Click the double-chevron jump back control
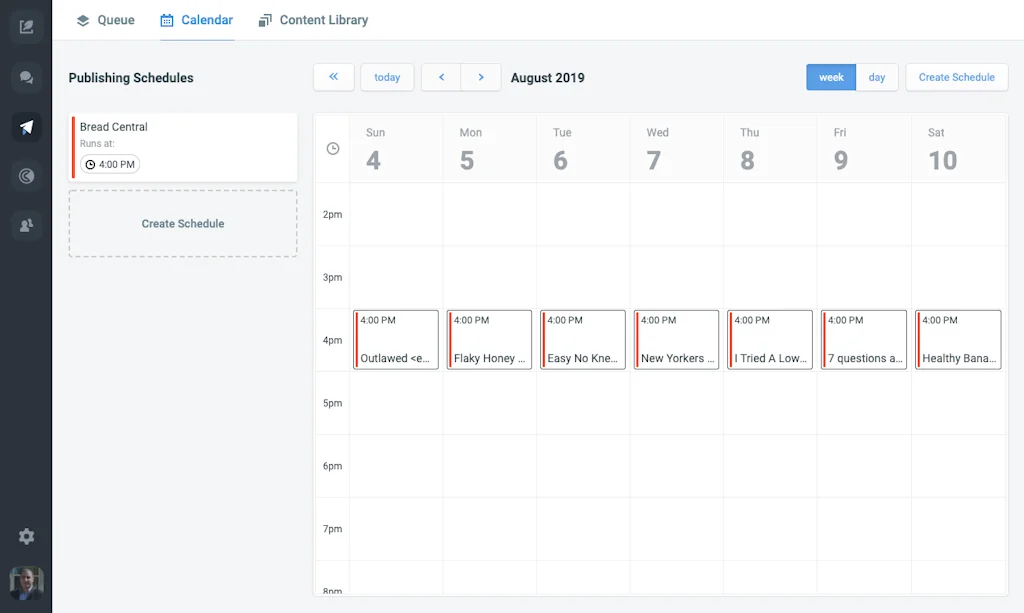 [333, 77]
